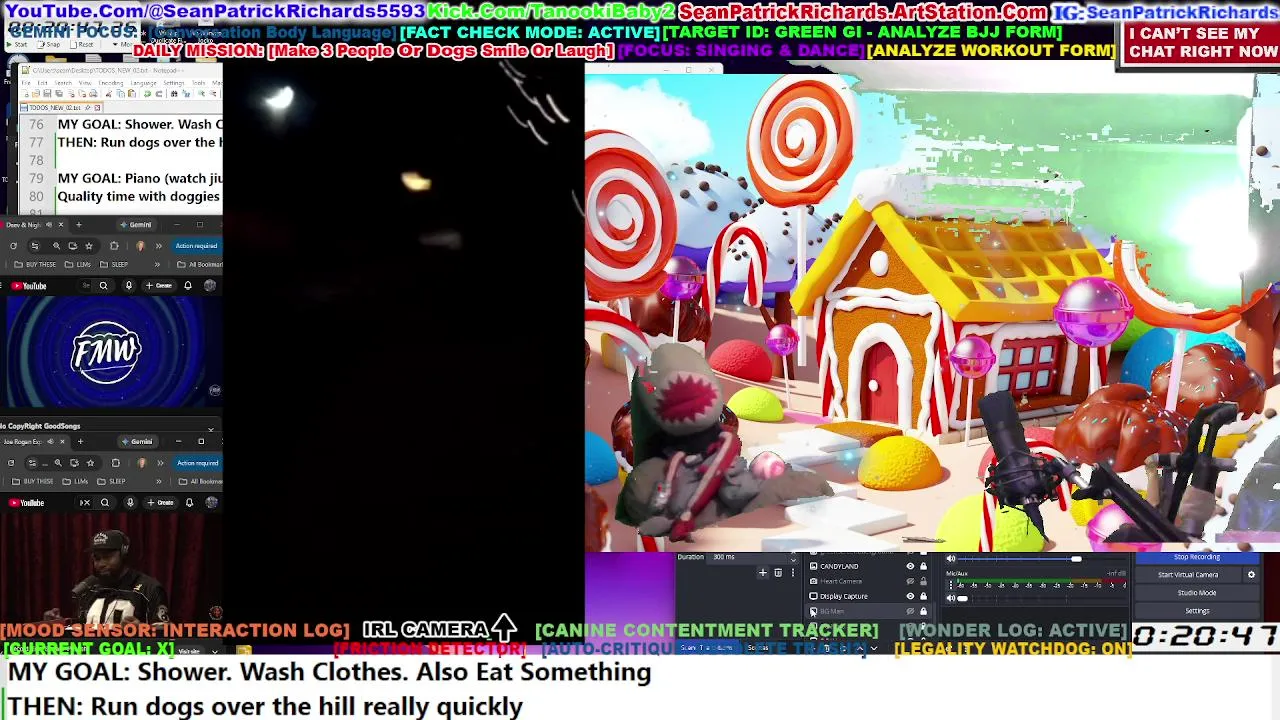Screen dimensions: 1280x720
Task: Show the hidden BG Man source
Action: point(910,611)
